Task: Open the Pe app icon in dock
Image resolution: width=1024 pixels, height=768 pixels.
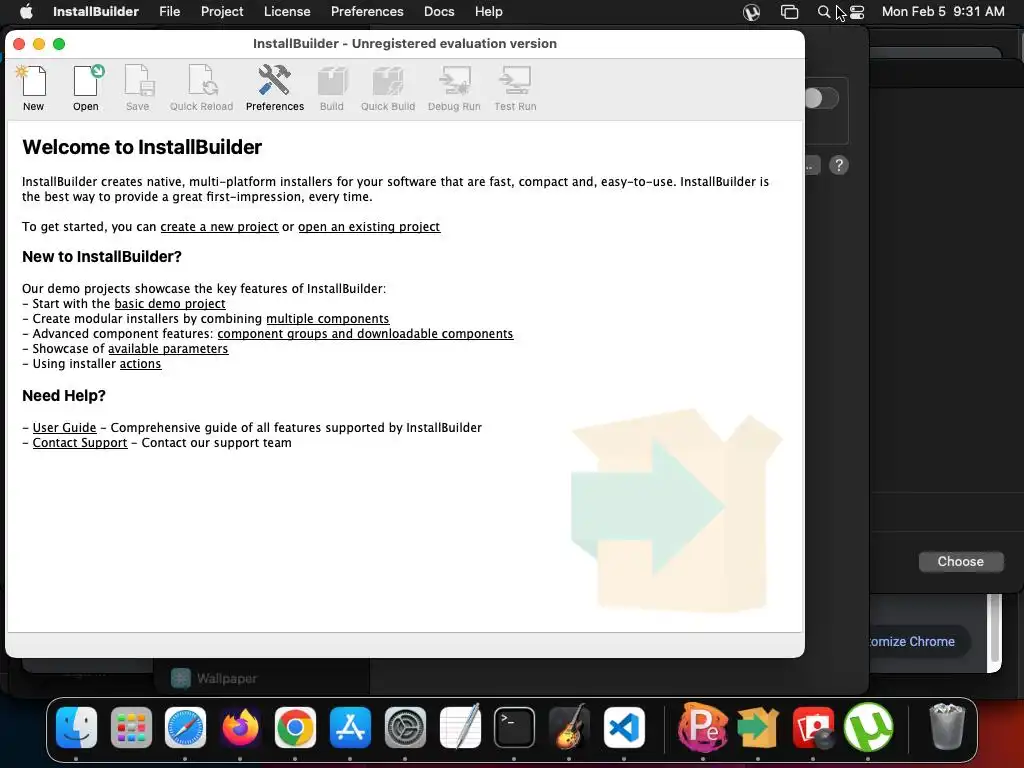Action: [703, 727]
